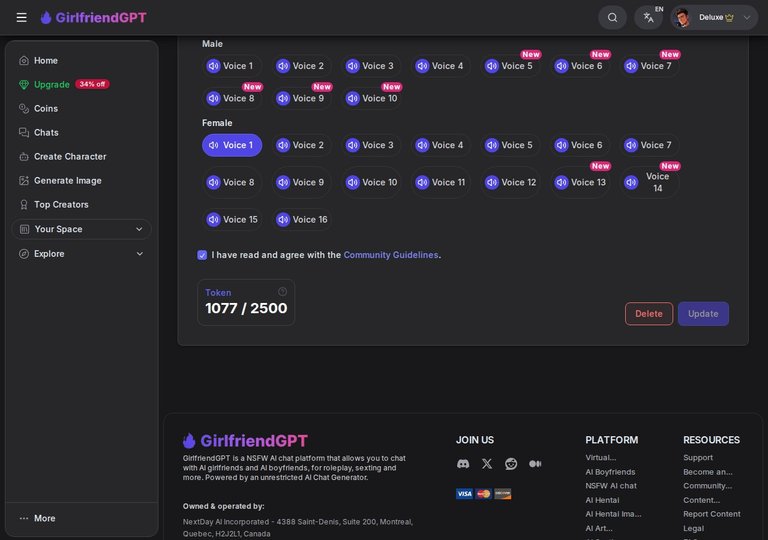
Task: Open AI Boyfriends footer link
Action: click(610, 472)
